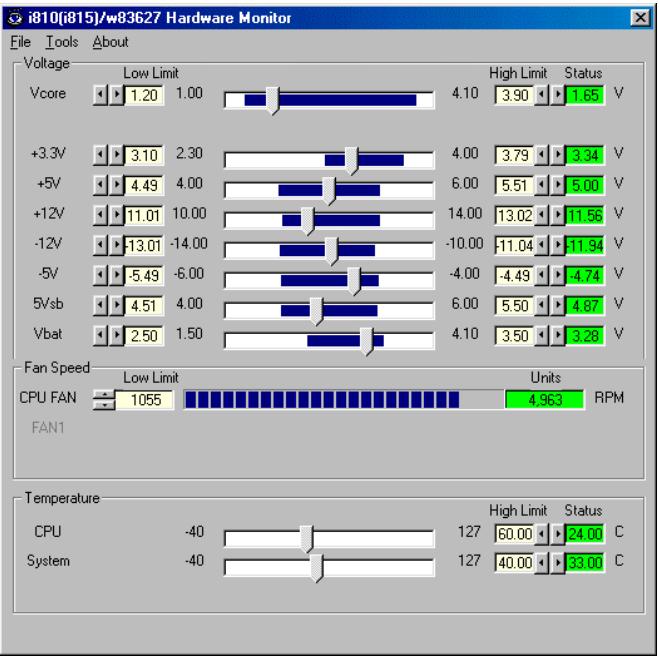Decrease +3.3V low limit with left arrow
This screenshot has width=659, height=656.
click(x=100, y=155)
